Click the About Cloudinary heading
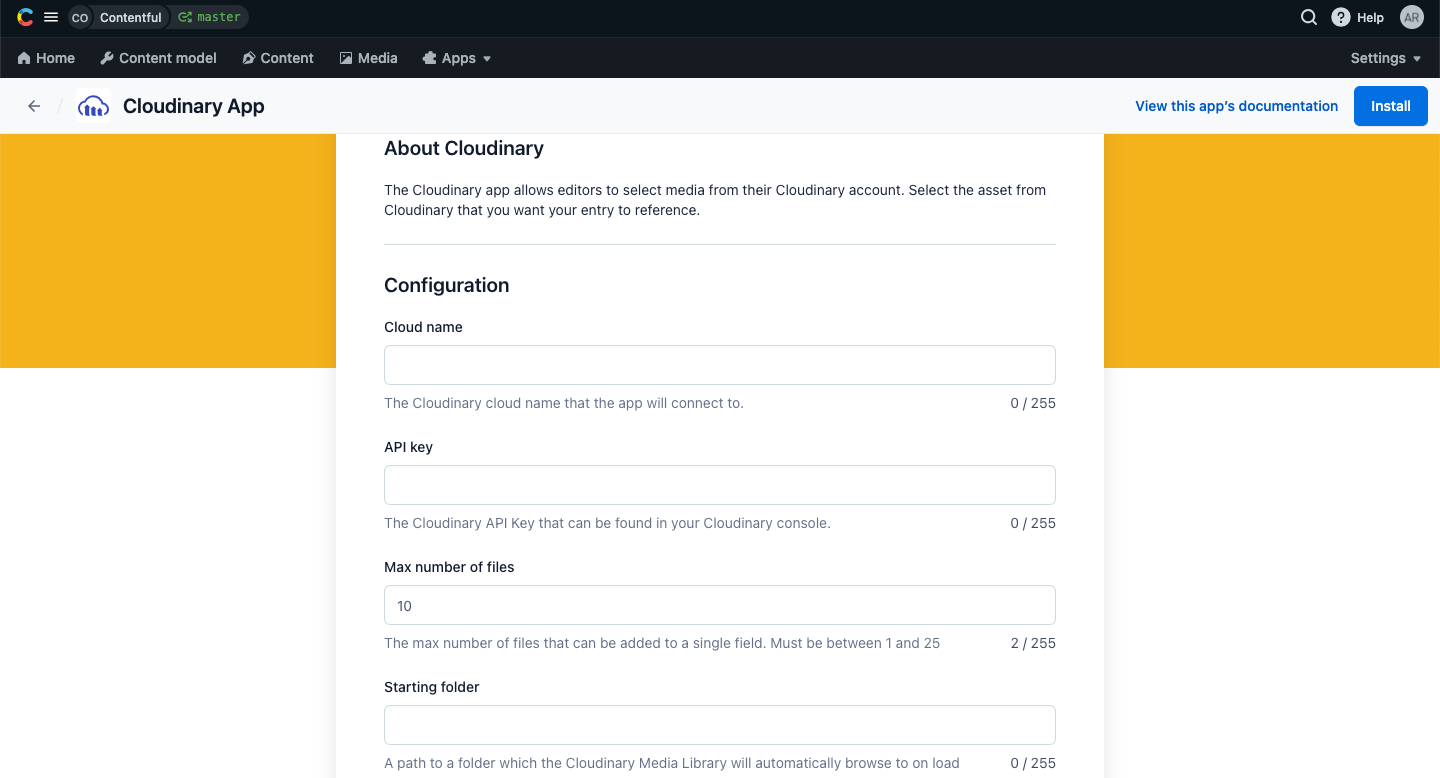 click(464, 148)
